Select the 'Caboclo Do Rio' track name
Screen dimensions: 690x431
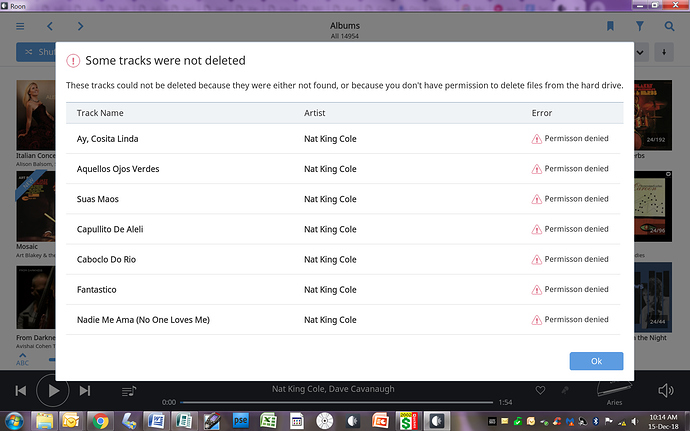click(106, 260)
